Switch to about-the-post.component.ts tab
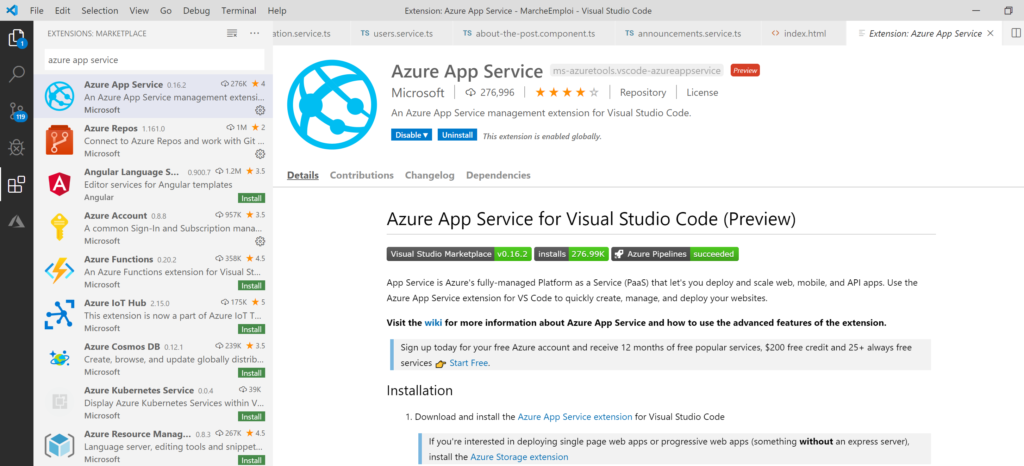The width and height of the screenshot is (1024, 466). 532,33
